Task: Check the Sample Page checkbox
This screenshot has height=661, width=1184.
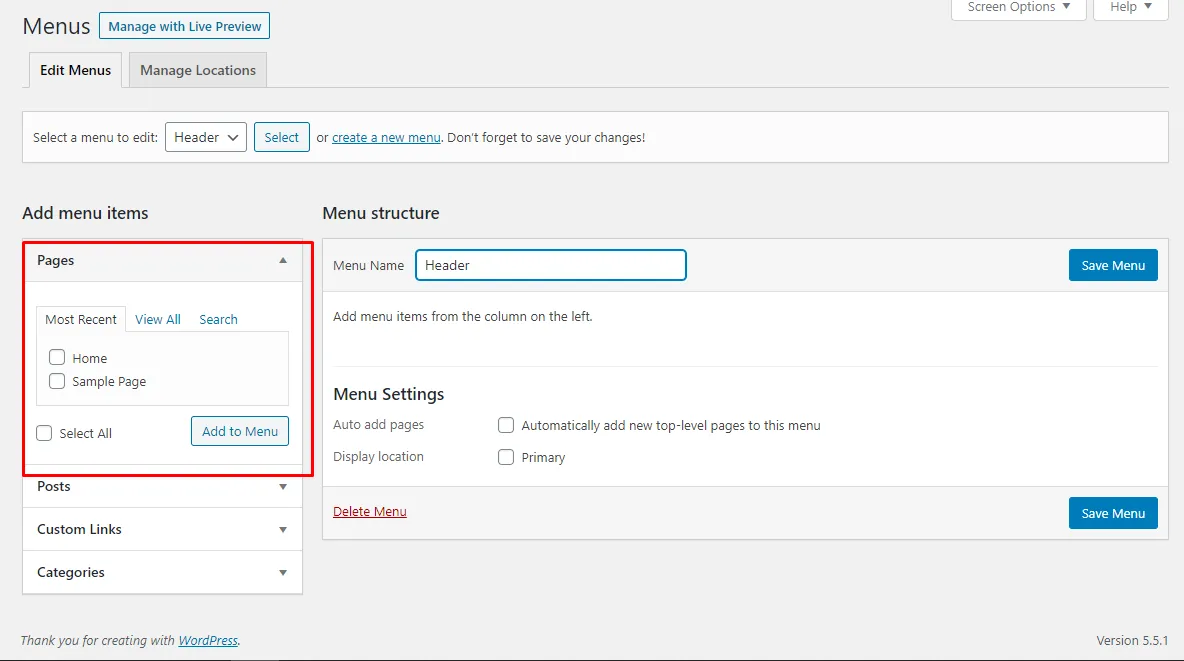Action: pyautogui.click(x=57, y=382)
